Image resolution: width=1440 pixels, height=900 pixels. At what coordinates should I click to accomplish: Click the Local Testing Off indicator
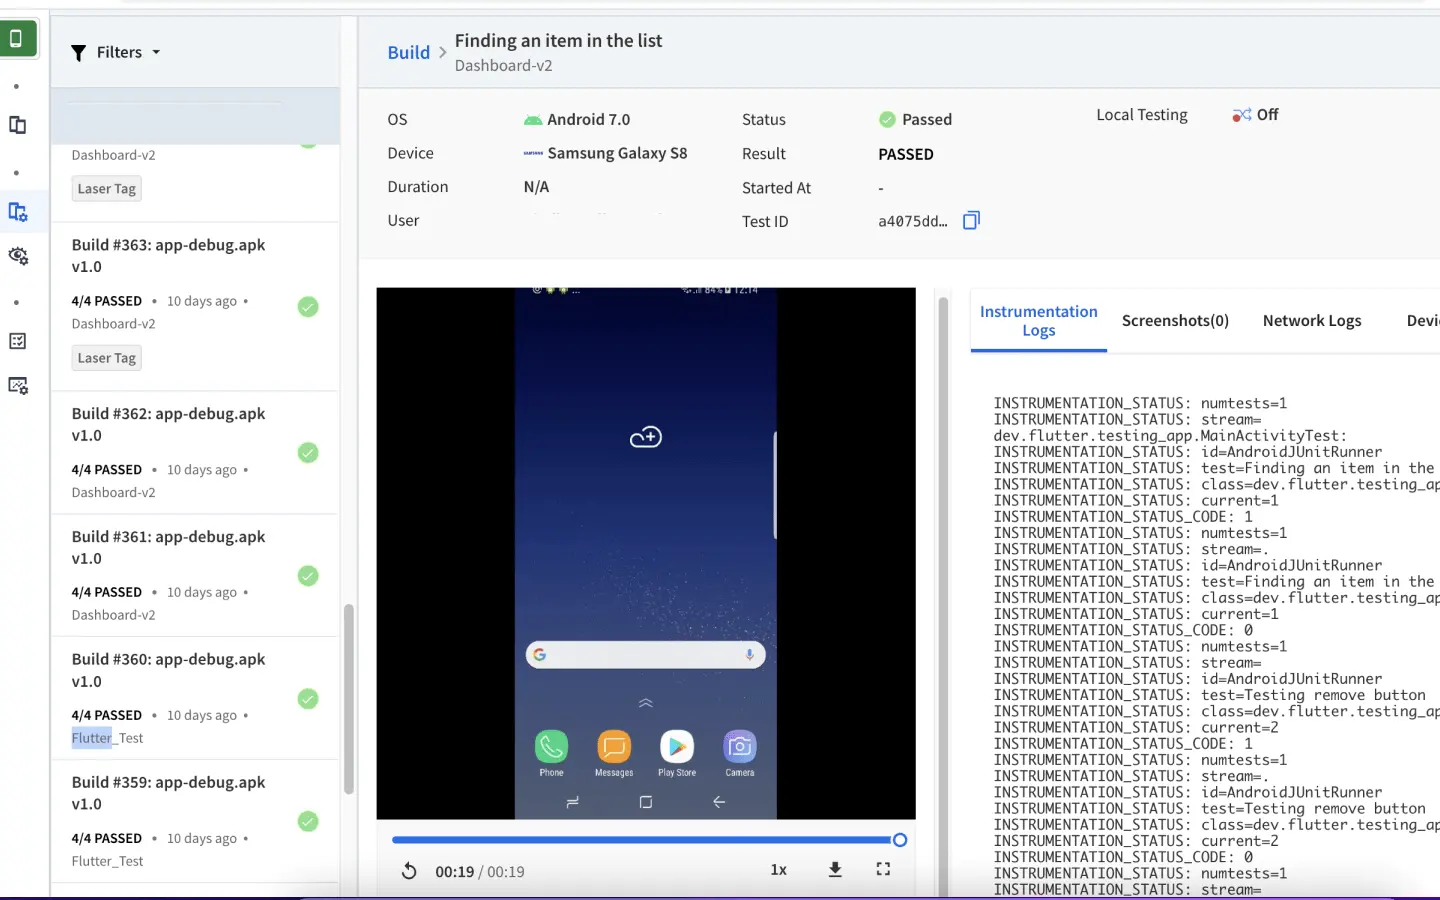coord(1255,115)
